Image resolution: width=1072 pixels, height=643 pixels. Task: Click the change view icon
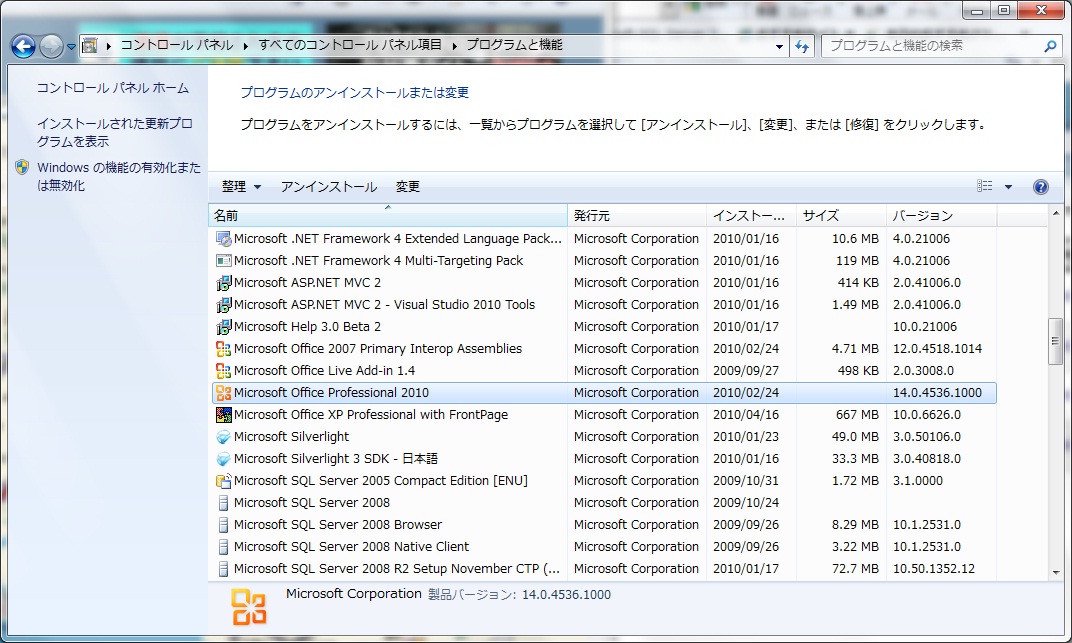(985, 187)
